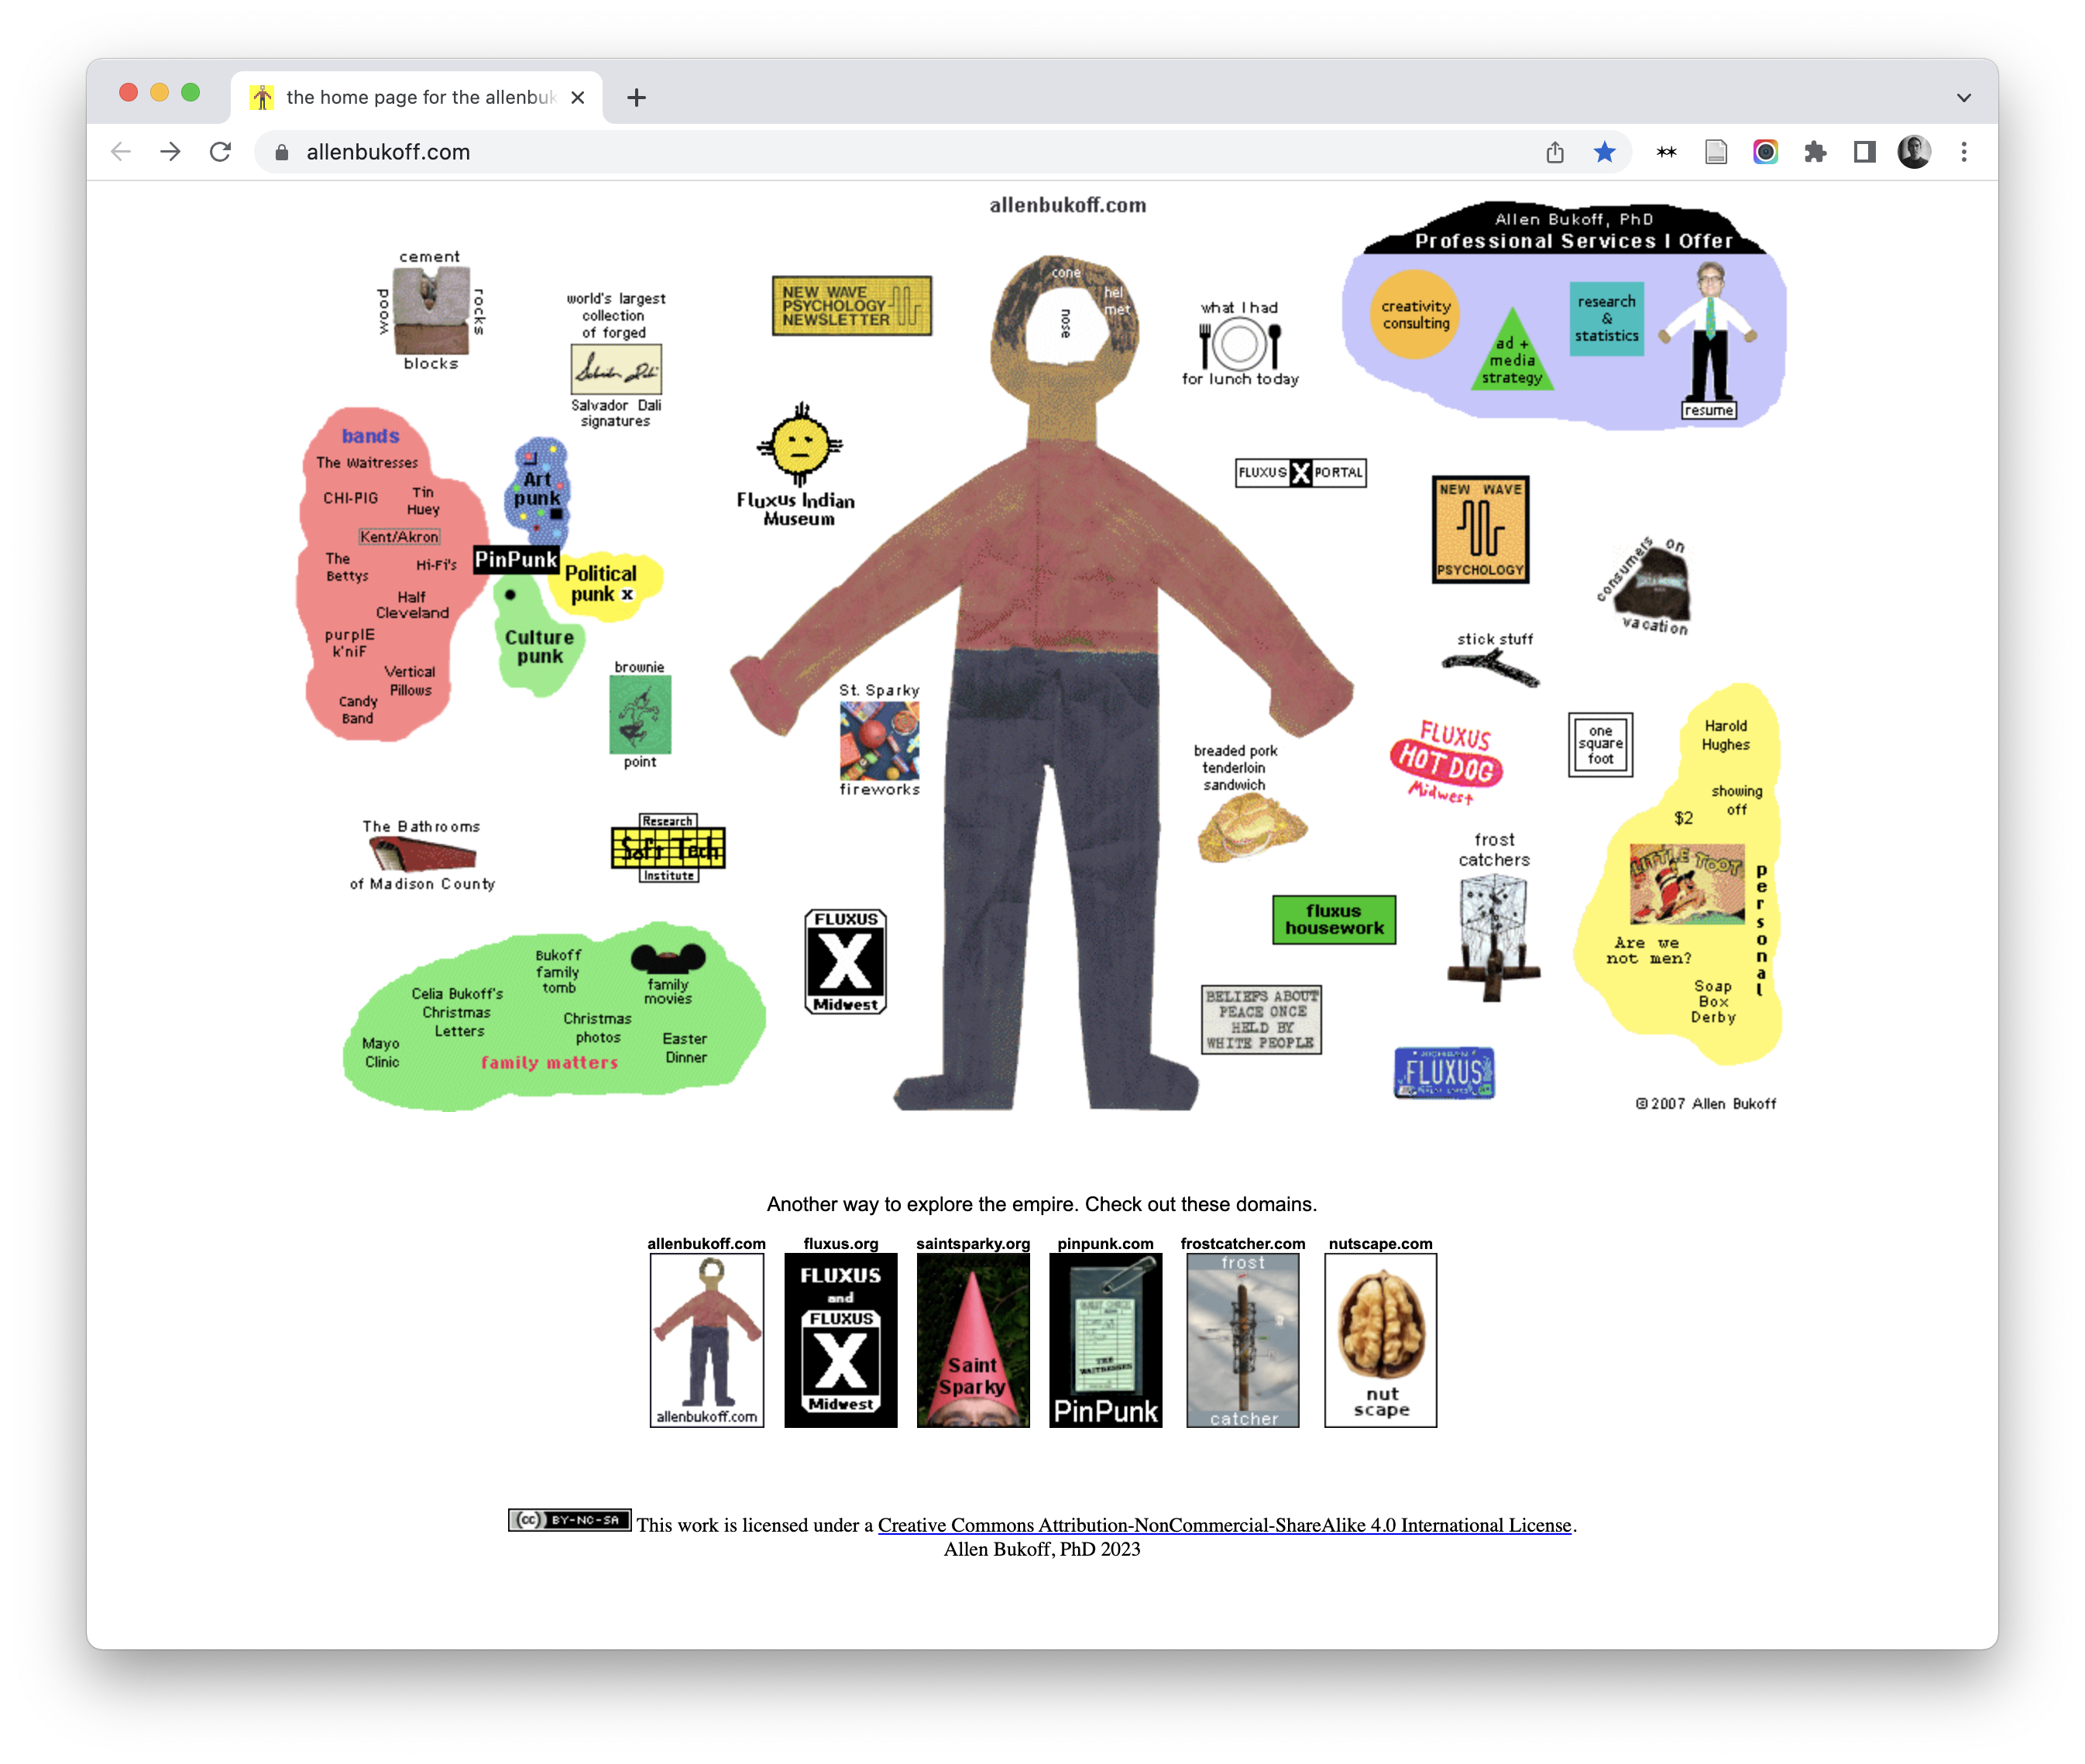
Task: Click the Fluxus X Midwest logo
Action: 845,961
